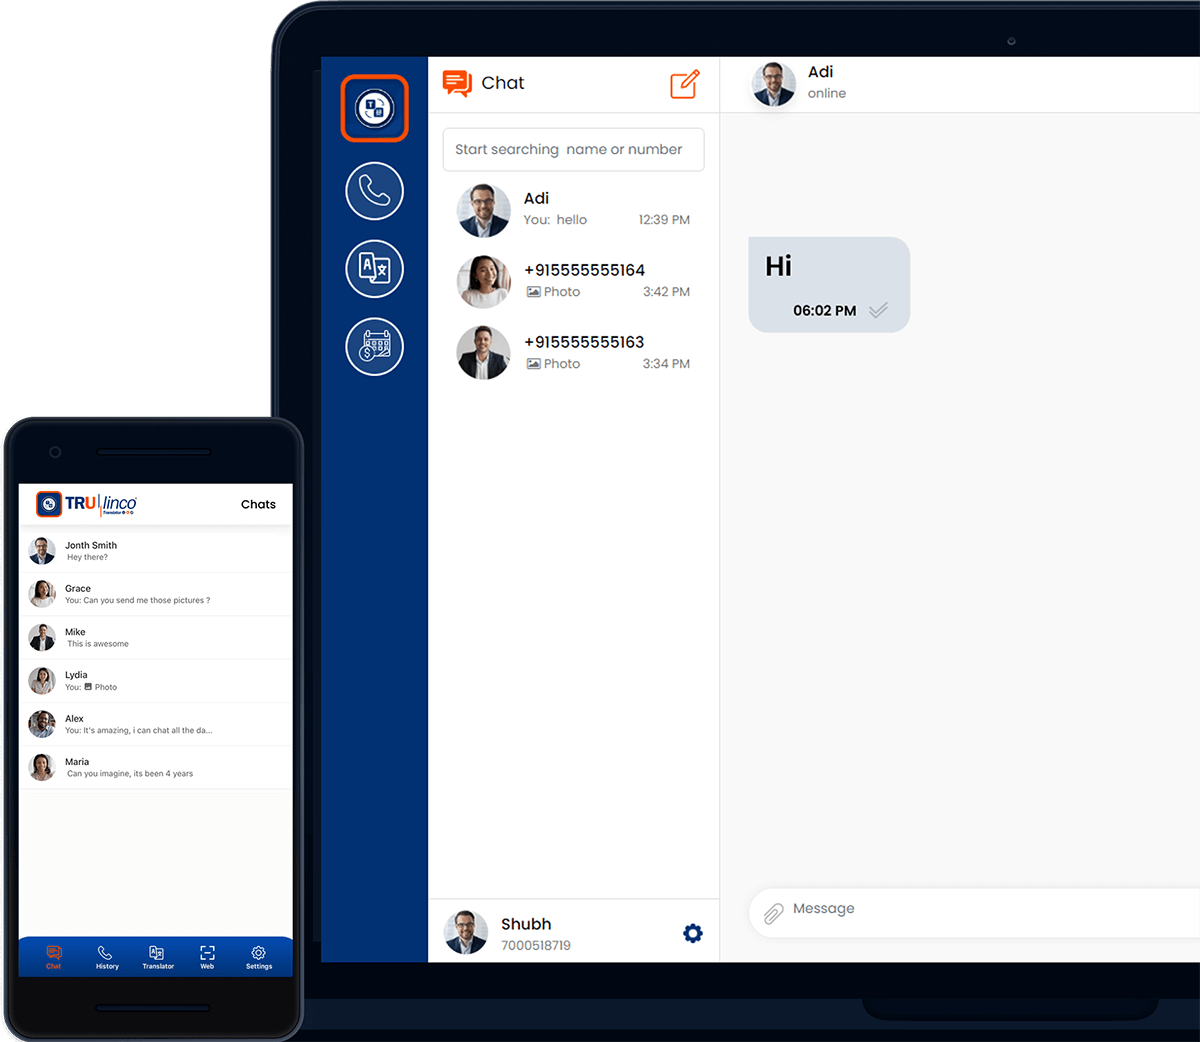Open the billing calendar sidebar icon
Viewport: 1200px width, 1042px height.
tap(374, 346)
